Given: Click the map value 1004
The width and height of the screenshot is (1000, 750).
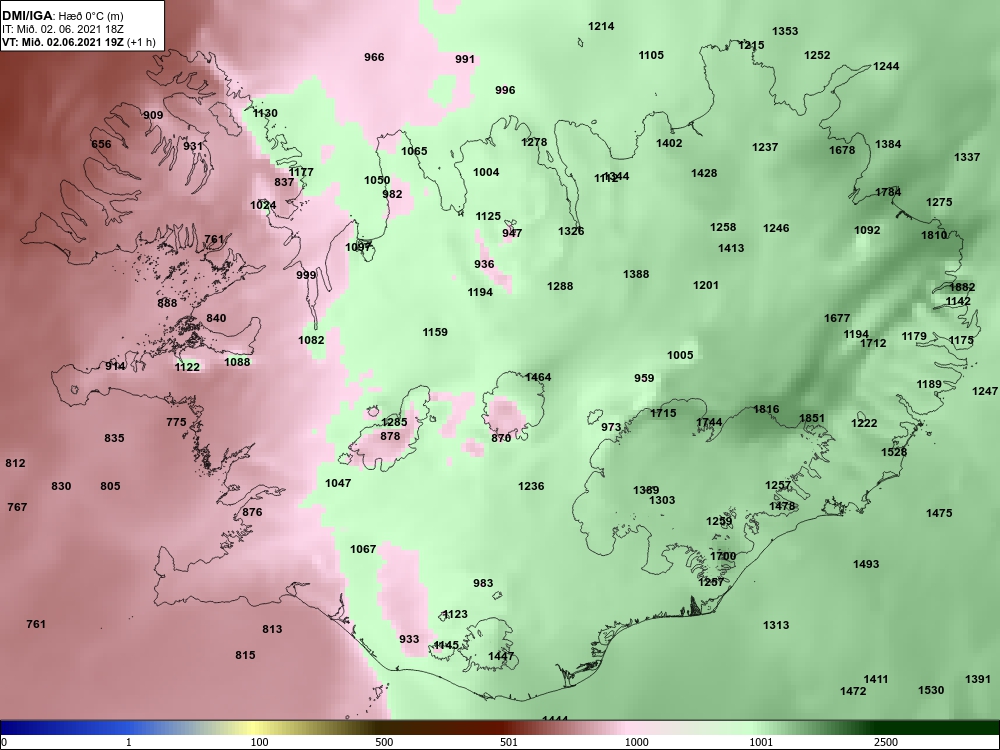Looking at the screenshot, I should pyautogui.click(x=486, y=172).
